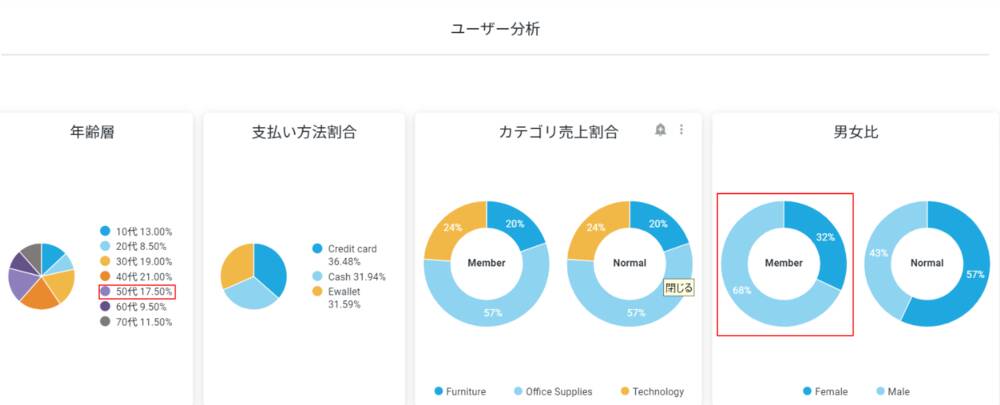This screenshot has width=1000, height=405.
Task: Click the 10代 blue legend dot
Action: [105, 231]
